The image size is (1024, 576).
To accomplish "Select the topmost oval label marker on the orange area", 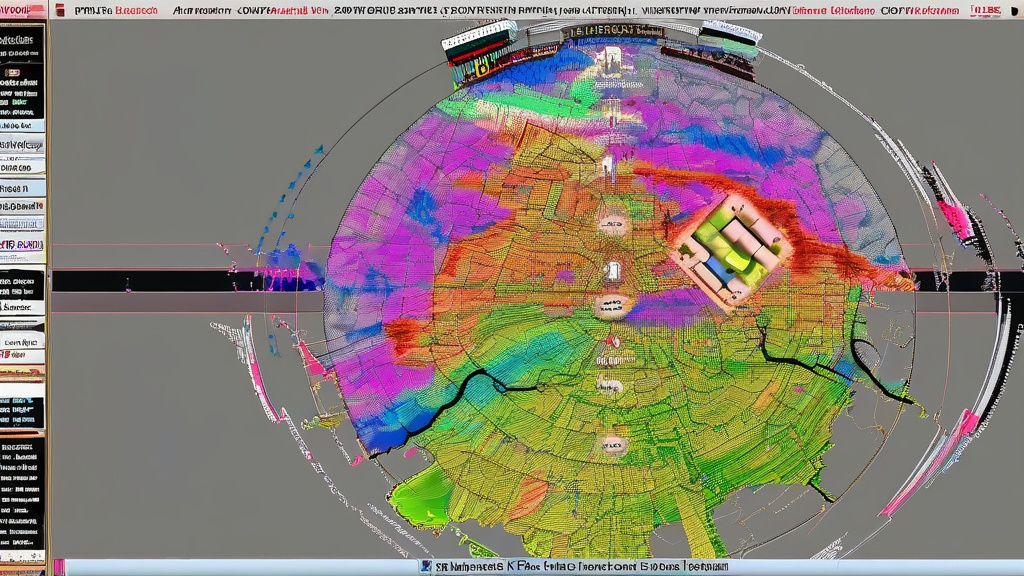I will (x=613, y=225).
